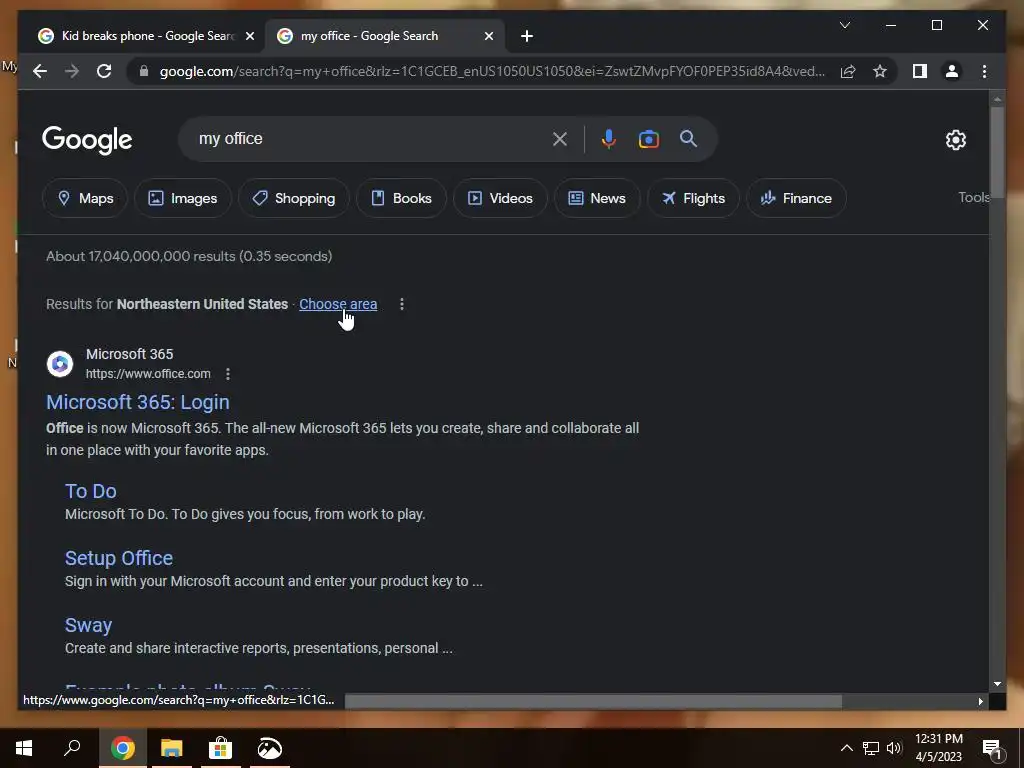Open File Explorer from taskbar

(171, 748)
